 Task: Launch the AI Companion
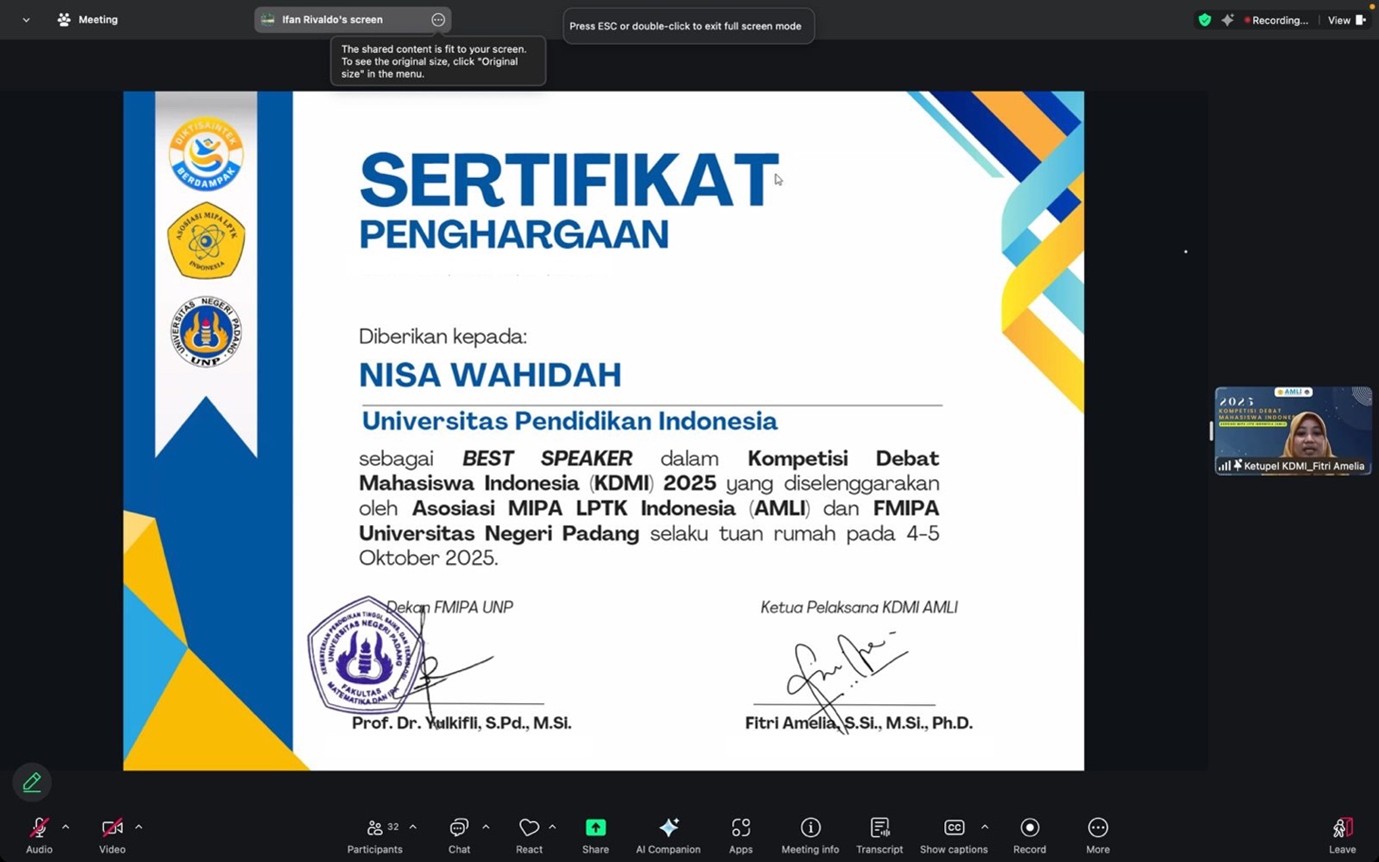point(668,834)
